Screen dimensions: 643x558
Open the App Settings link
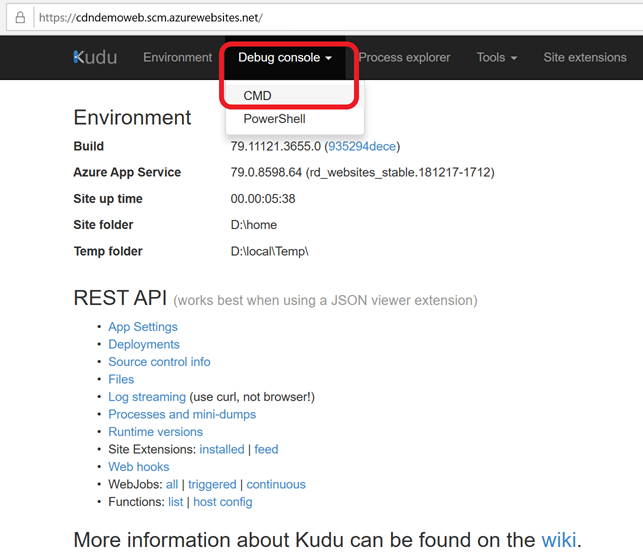tap(143, 327)
